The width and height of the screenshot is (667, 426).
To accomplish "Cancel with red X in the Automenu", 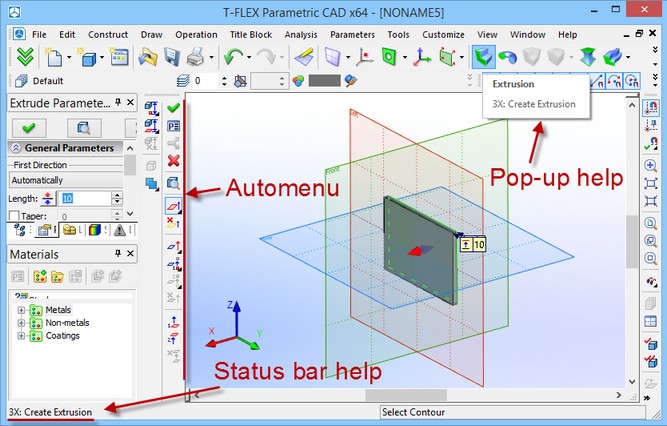I will point(173,160).
